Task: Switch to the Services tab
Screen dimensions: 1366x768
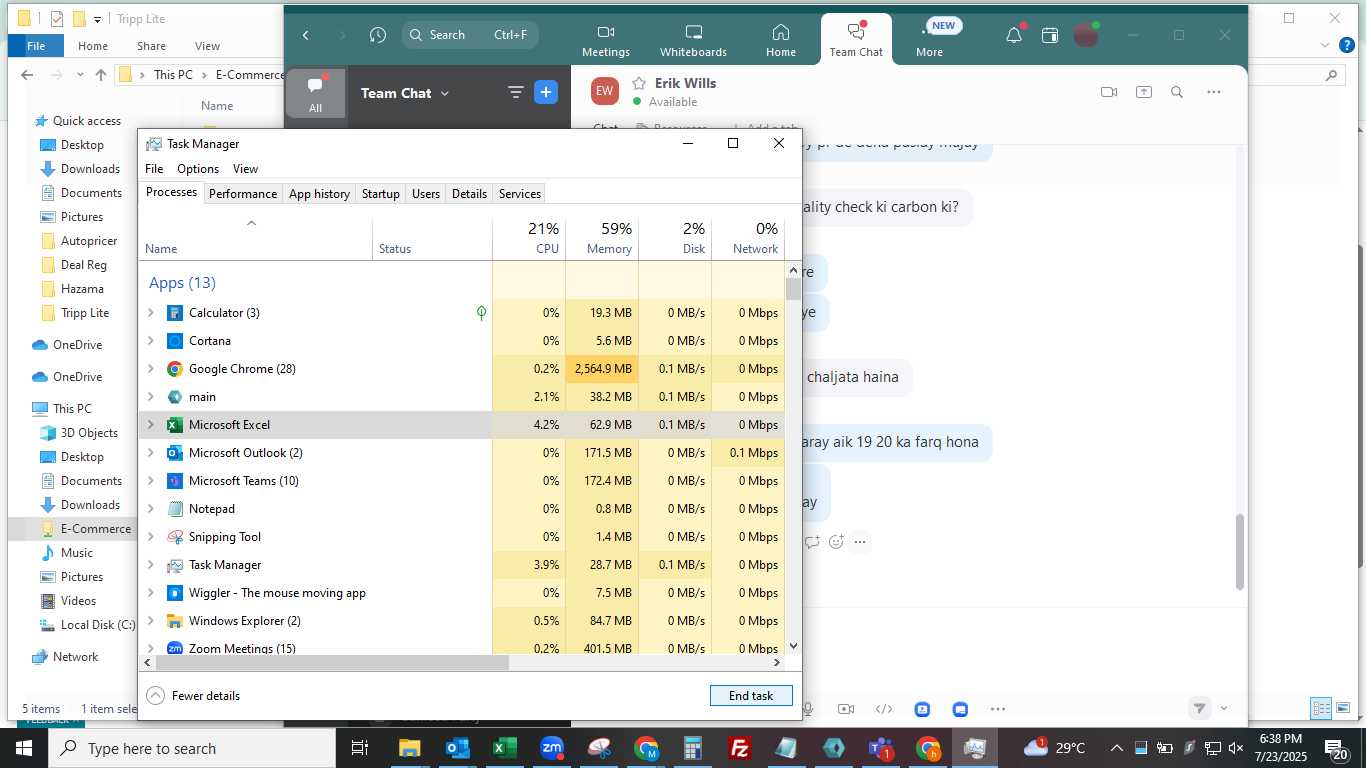Action: (520, 194)
